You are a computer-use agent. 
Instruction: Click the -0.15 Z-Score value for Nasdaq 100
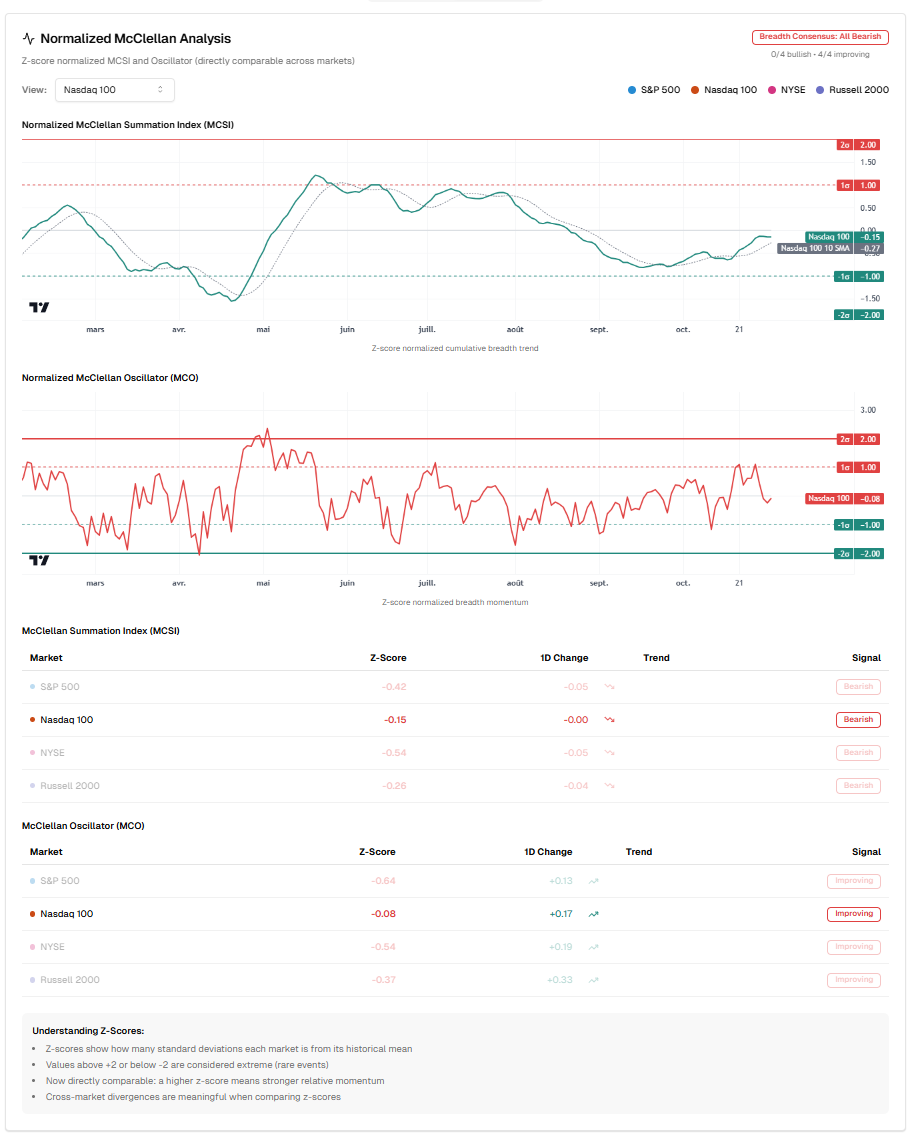(x=395, y=720)
